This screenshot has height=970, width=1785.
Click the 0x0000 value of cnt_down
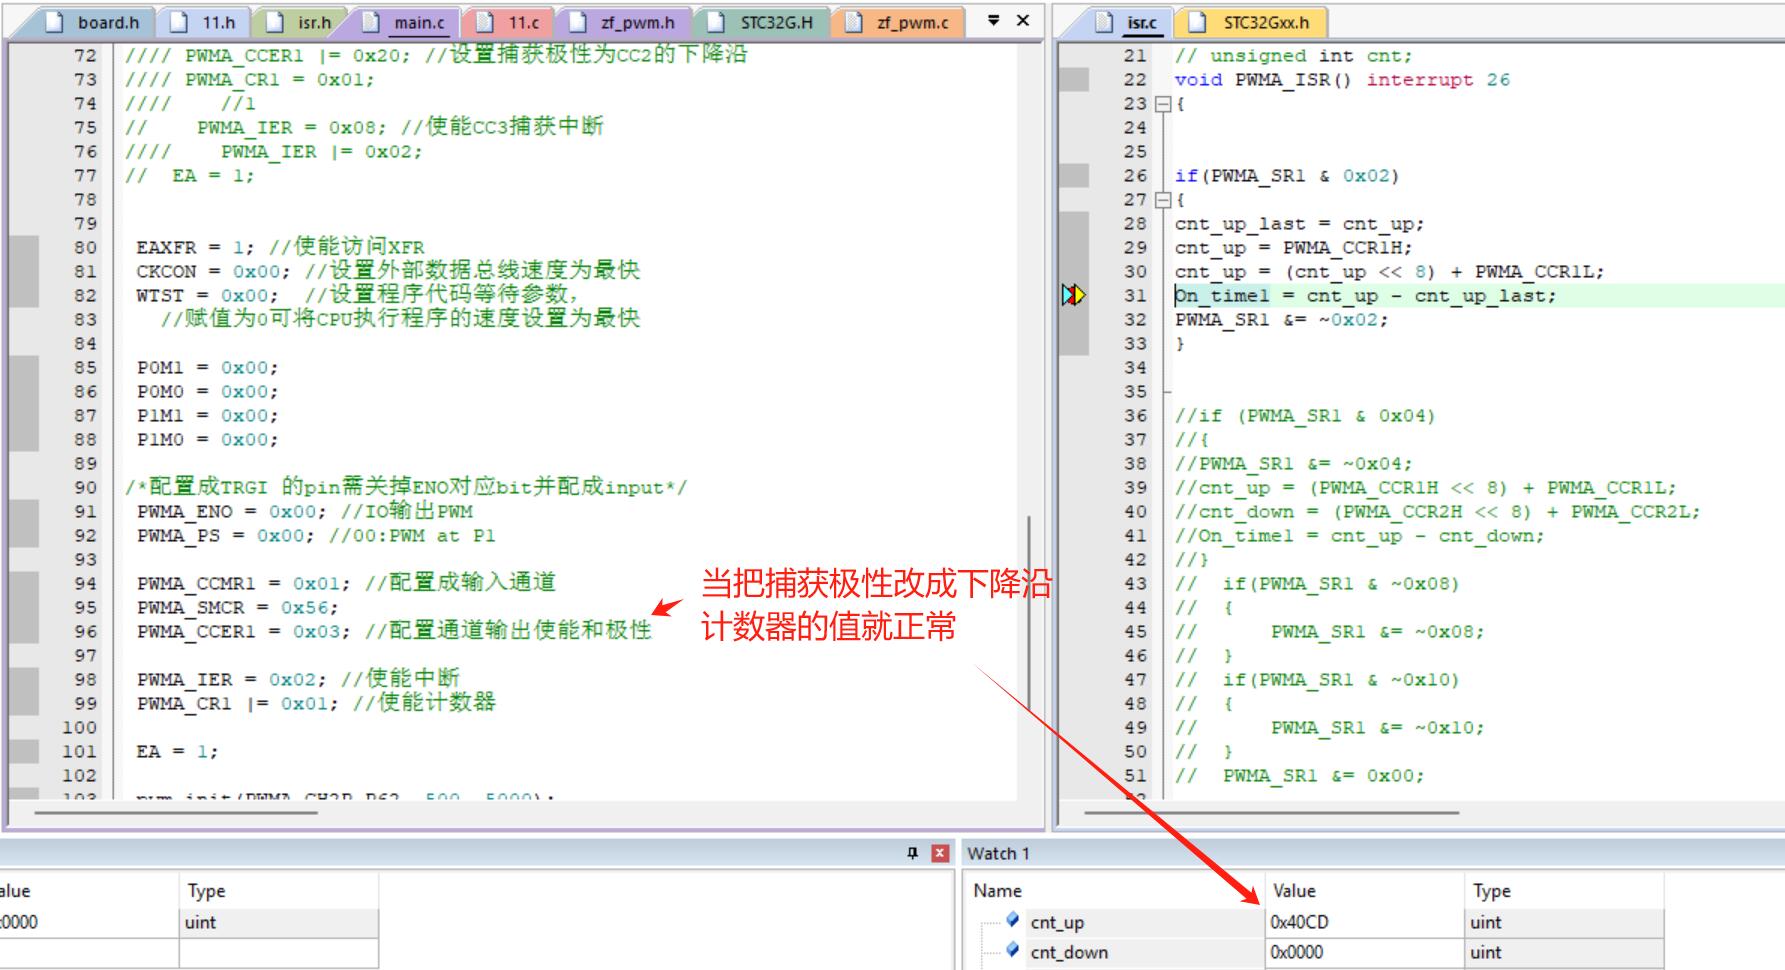tap(1296, 952)
